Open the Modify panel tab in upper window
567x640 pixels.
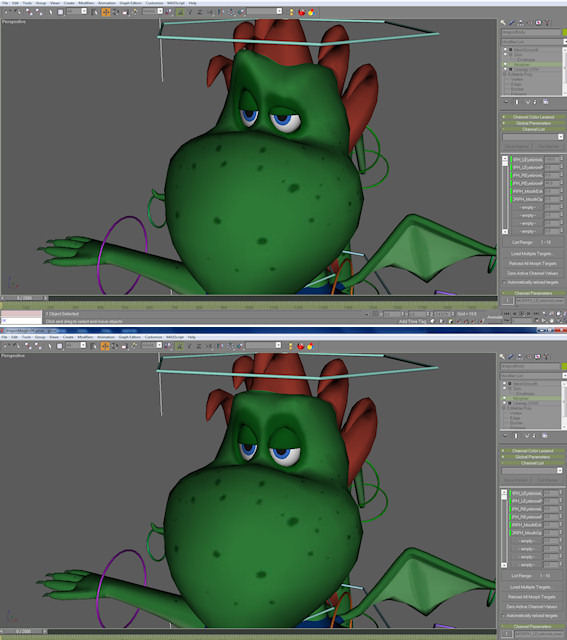pos(511,23)
